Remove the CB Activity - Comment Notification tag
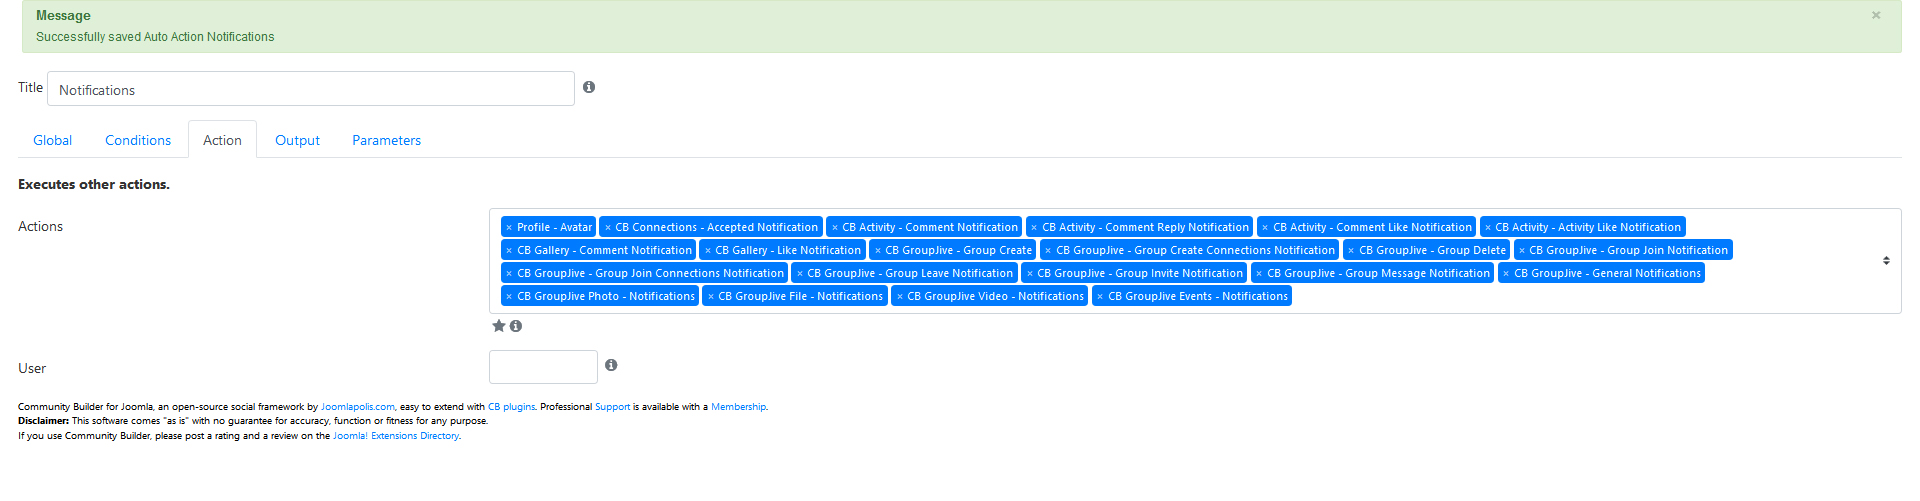Viewport: 1920px width, 501px height. [834, 228]
